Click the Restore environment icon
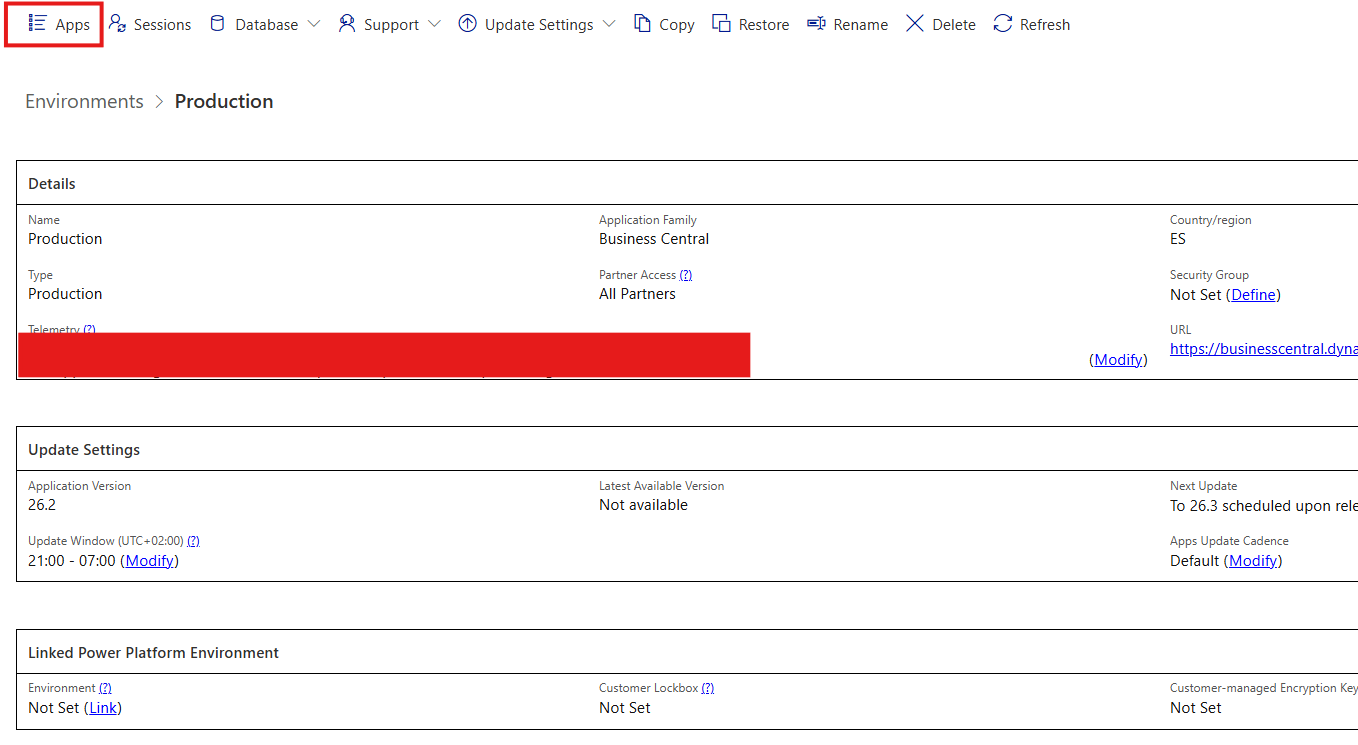The height and width of the screenshot is (745, 1358). 721,23
